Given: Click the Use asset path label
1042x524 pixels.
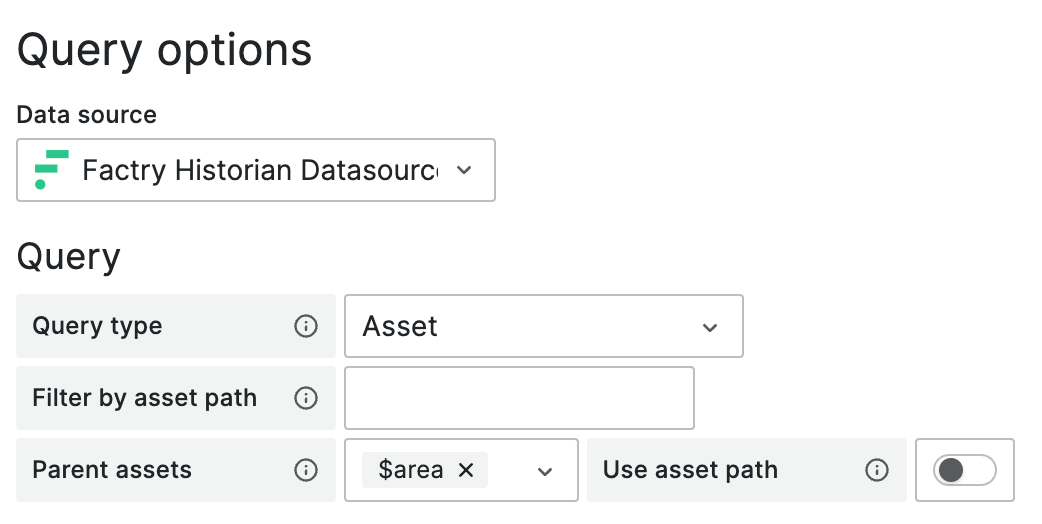Looking at the screenshot, I should (690, 470).
